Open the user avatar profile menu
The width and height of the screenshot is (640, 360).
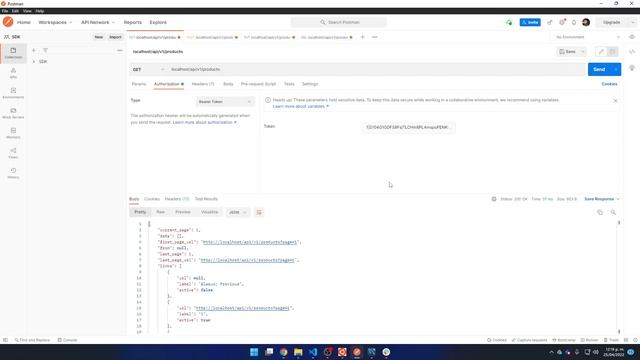click(586, 22)
